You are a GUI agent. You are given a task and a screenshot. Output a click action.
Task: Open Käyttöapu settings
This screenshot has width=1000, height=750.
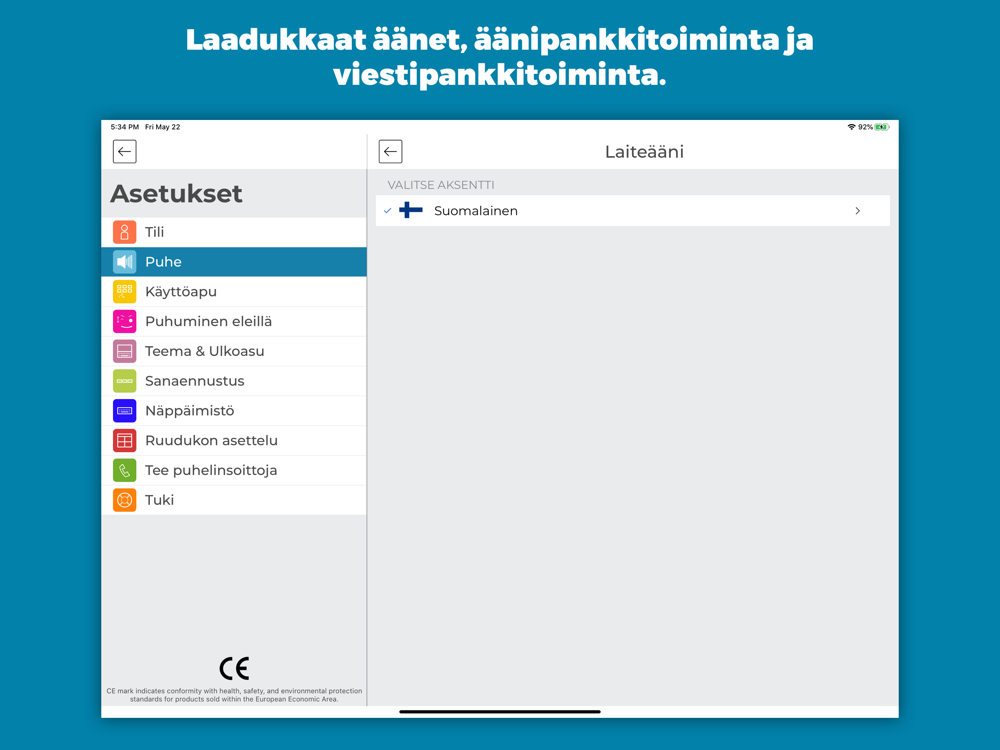point(234,291)
